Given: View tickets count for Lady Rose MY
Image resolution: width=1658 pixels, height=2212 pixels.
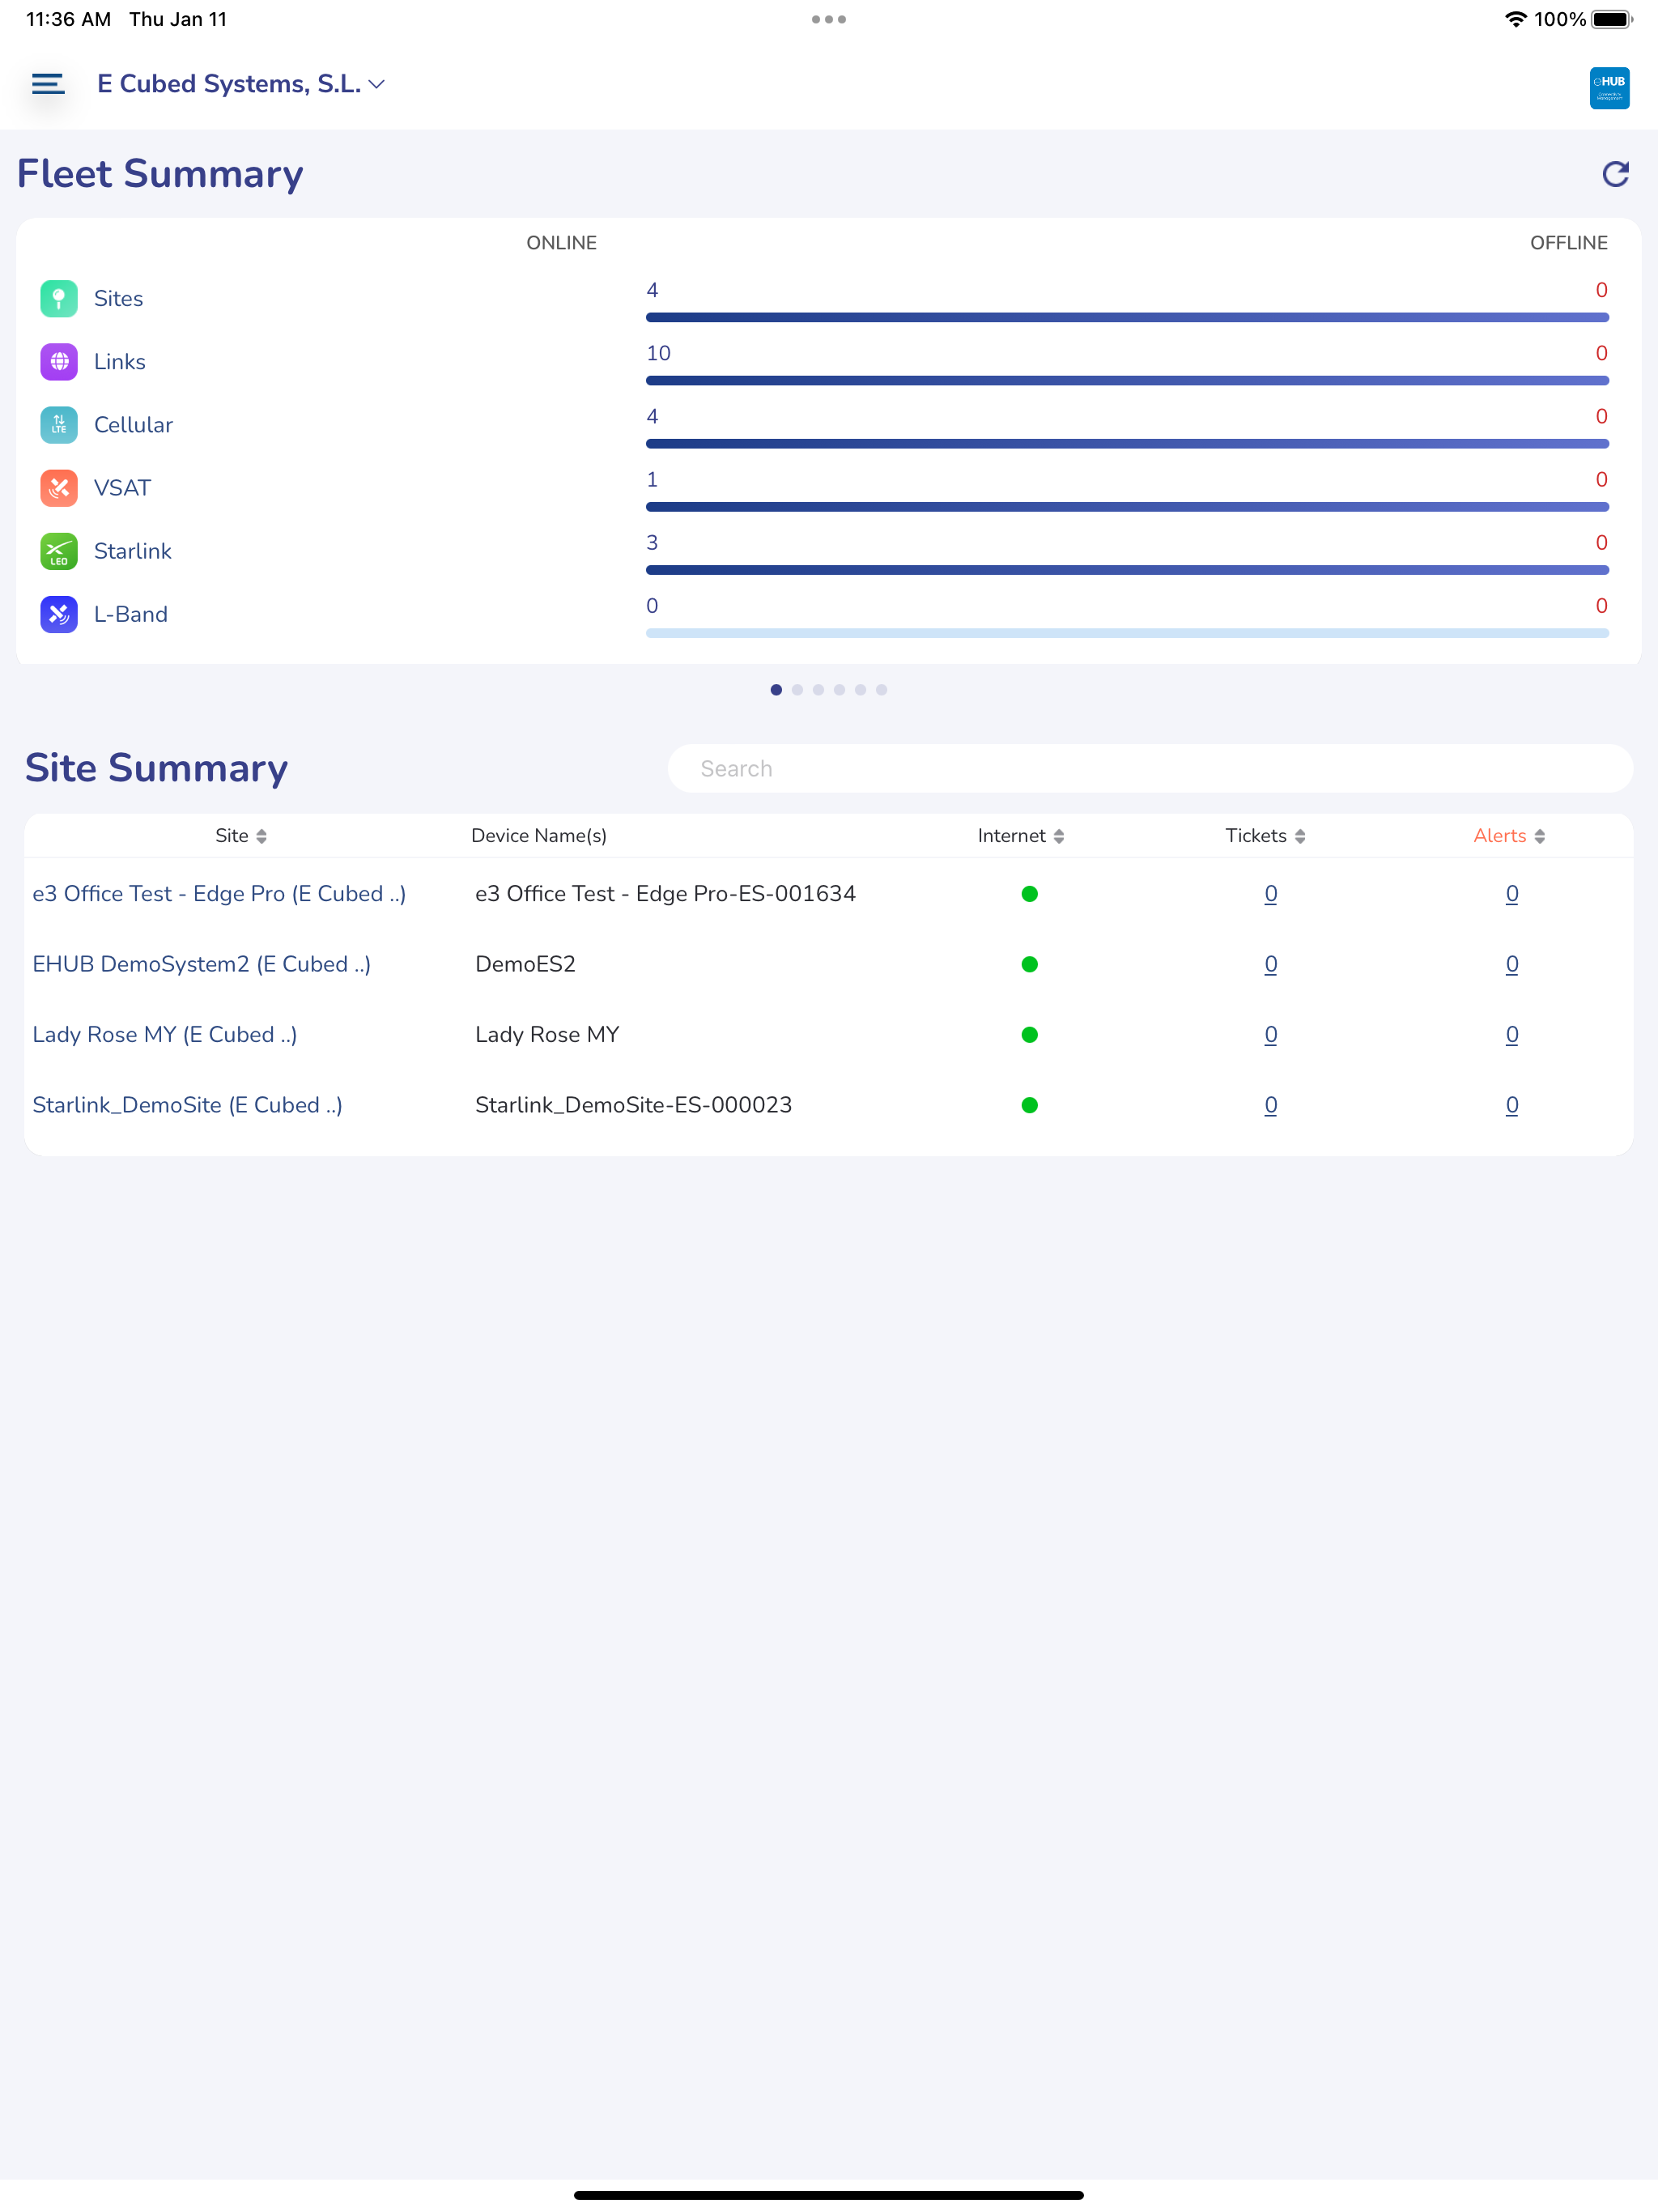Looking at the screenshot, I should click(x=1270, y=1035).
